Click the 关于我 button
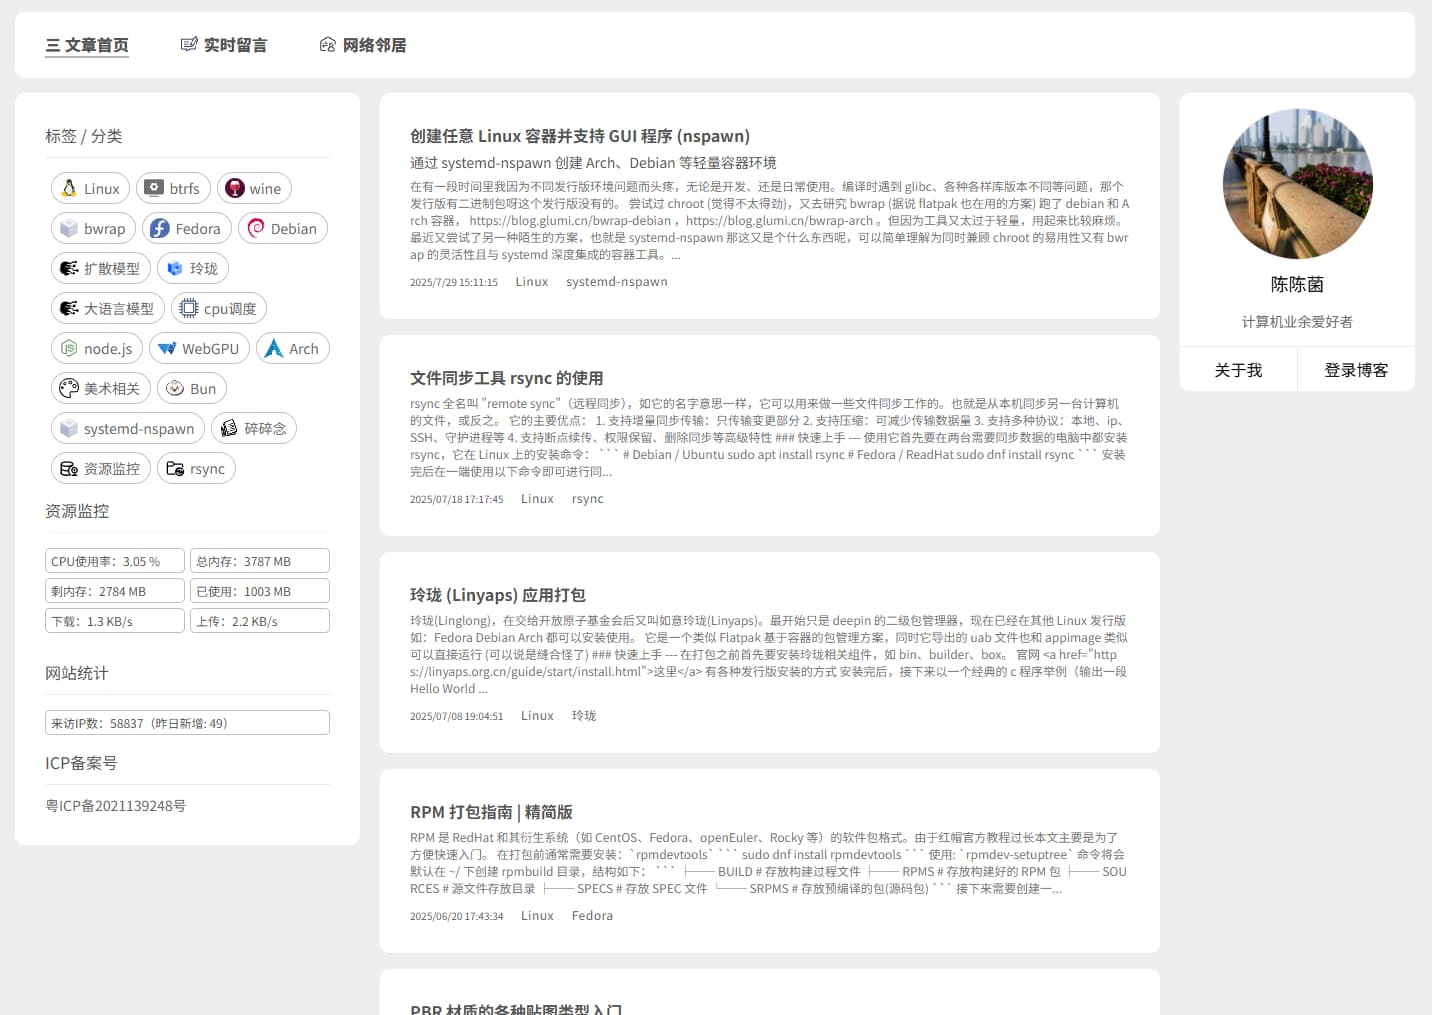Screen dimensions: 1432x1015 [1238, 370]
